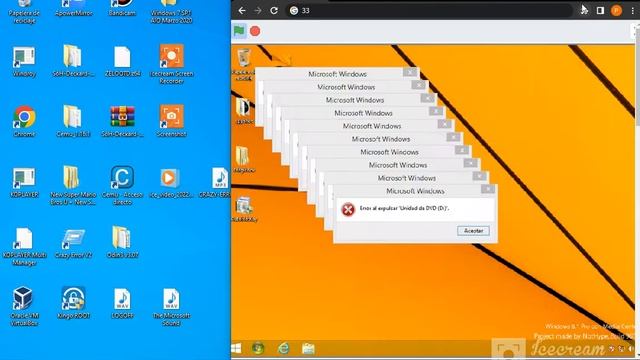Open the Cemu folder on desktop
Image resolution: width=640 pixels, height=360 pixels.
click(x=73, y=121)
